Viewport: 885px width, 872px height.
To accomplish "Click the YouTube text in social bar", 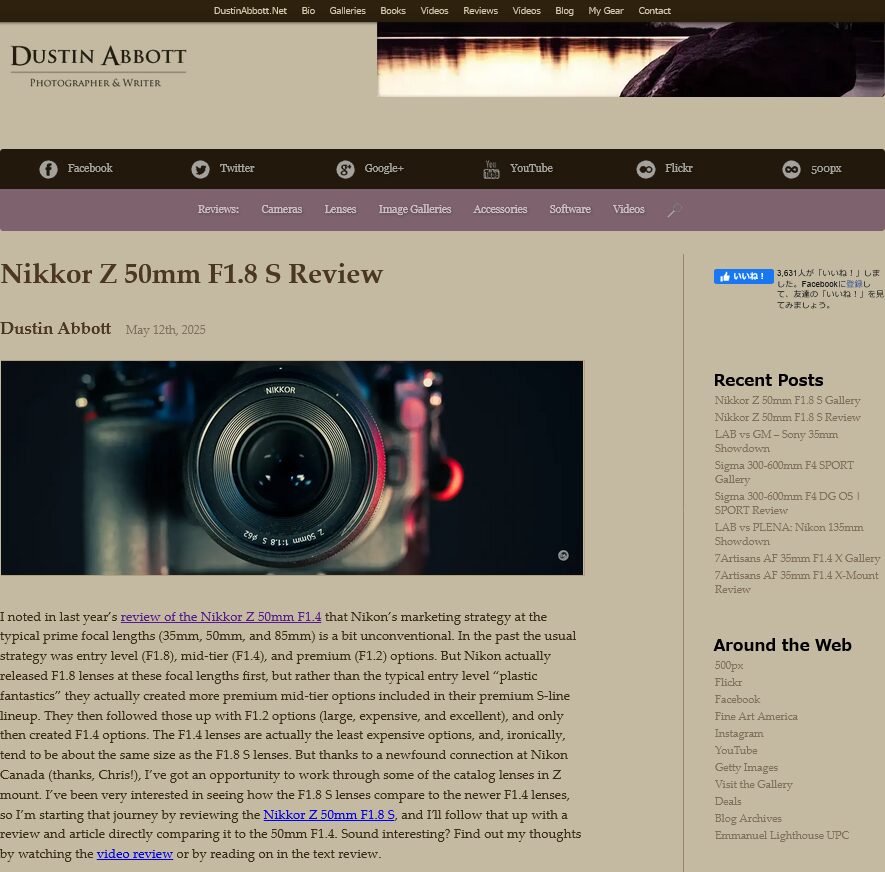I will [531, 168].
